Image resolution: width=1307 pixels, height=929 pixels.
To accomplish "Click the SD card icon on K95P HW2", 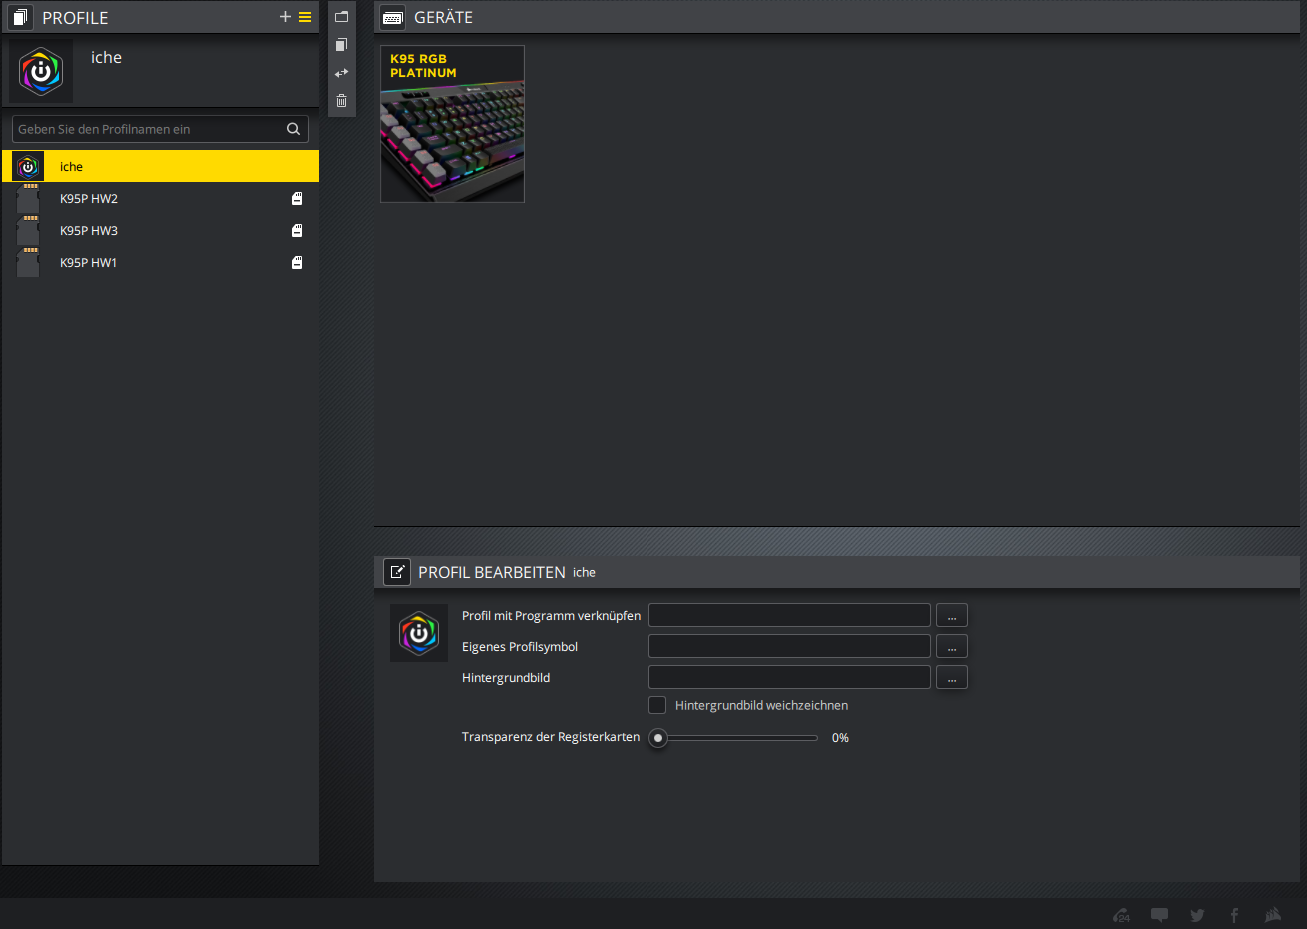I will 297,199.
